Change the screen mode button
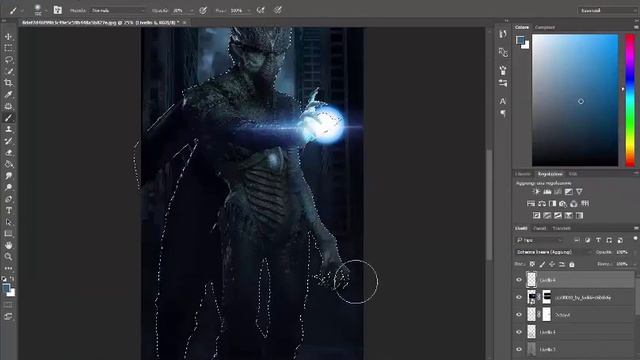Image resolution: width=640 pixels, height=360 pixels. click(8, 316)
